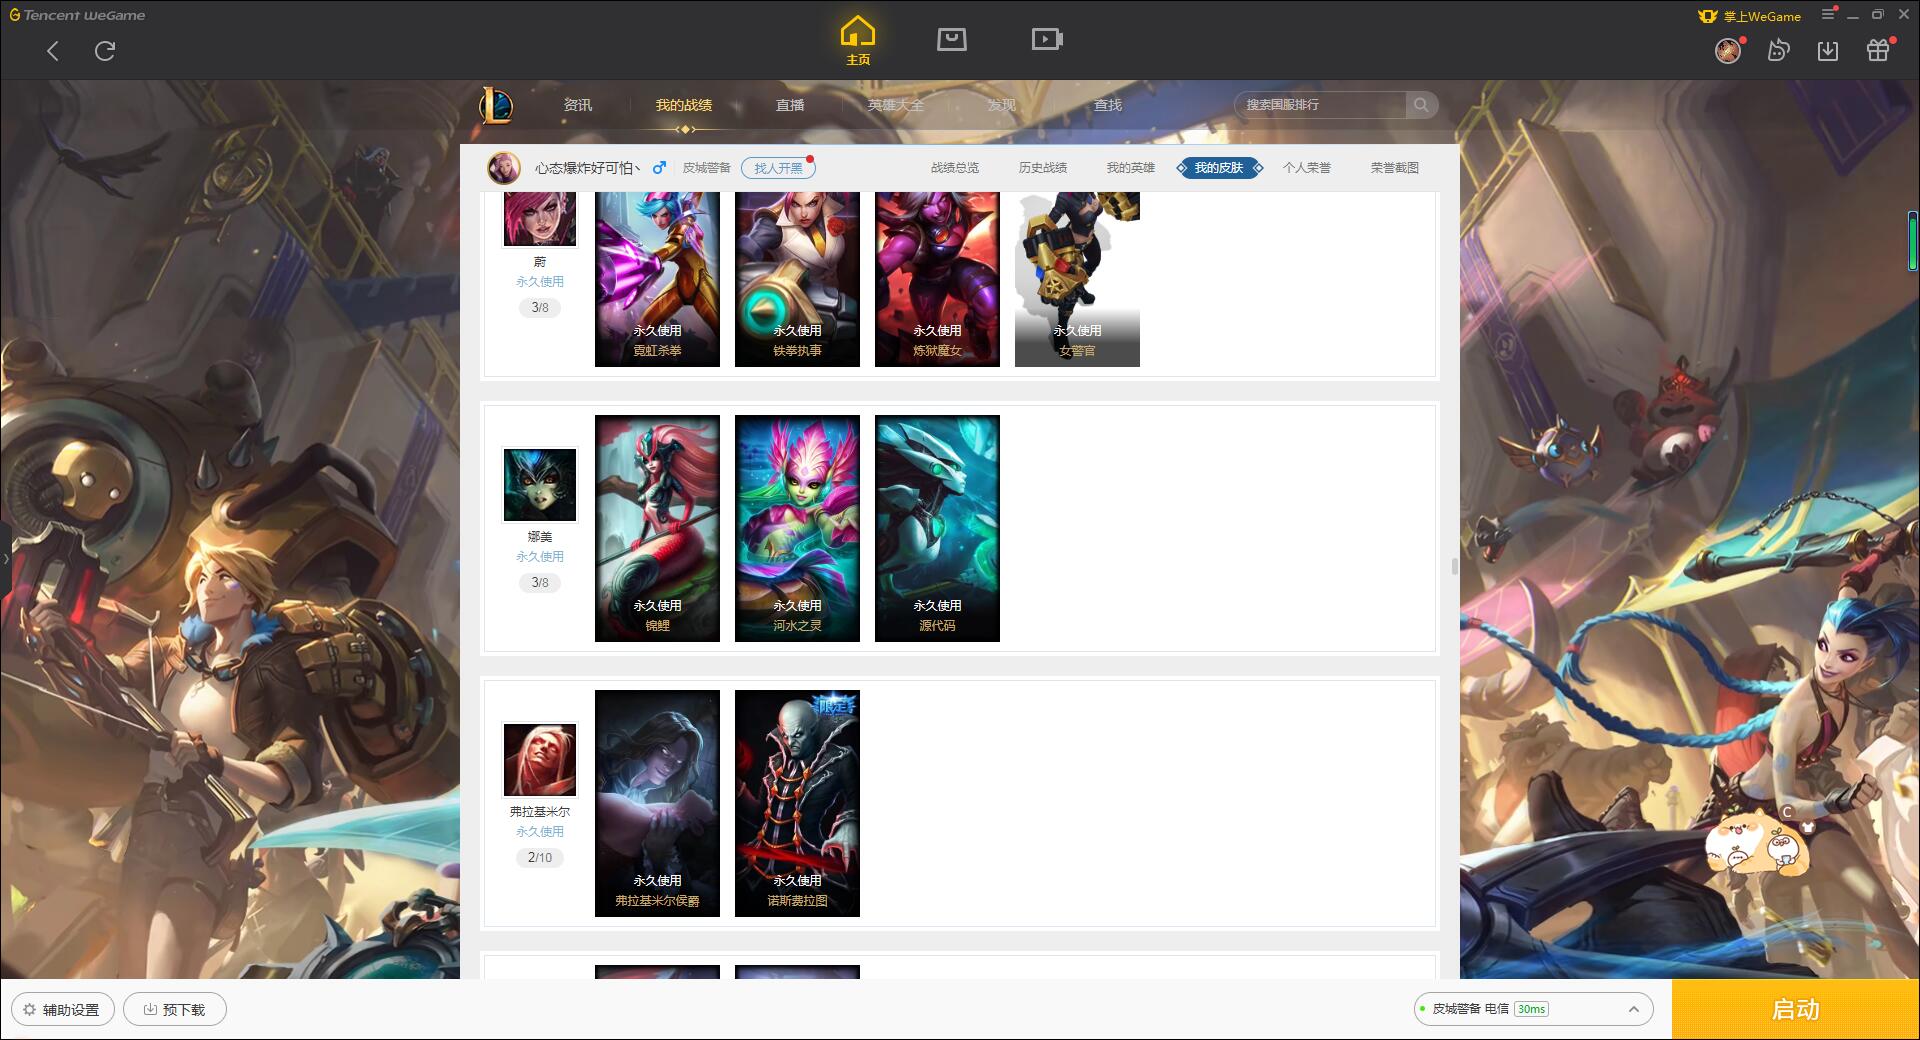Open the download manager icon

click(x=1828, y=51)
